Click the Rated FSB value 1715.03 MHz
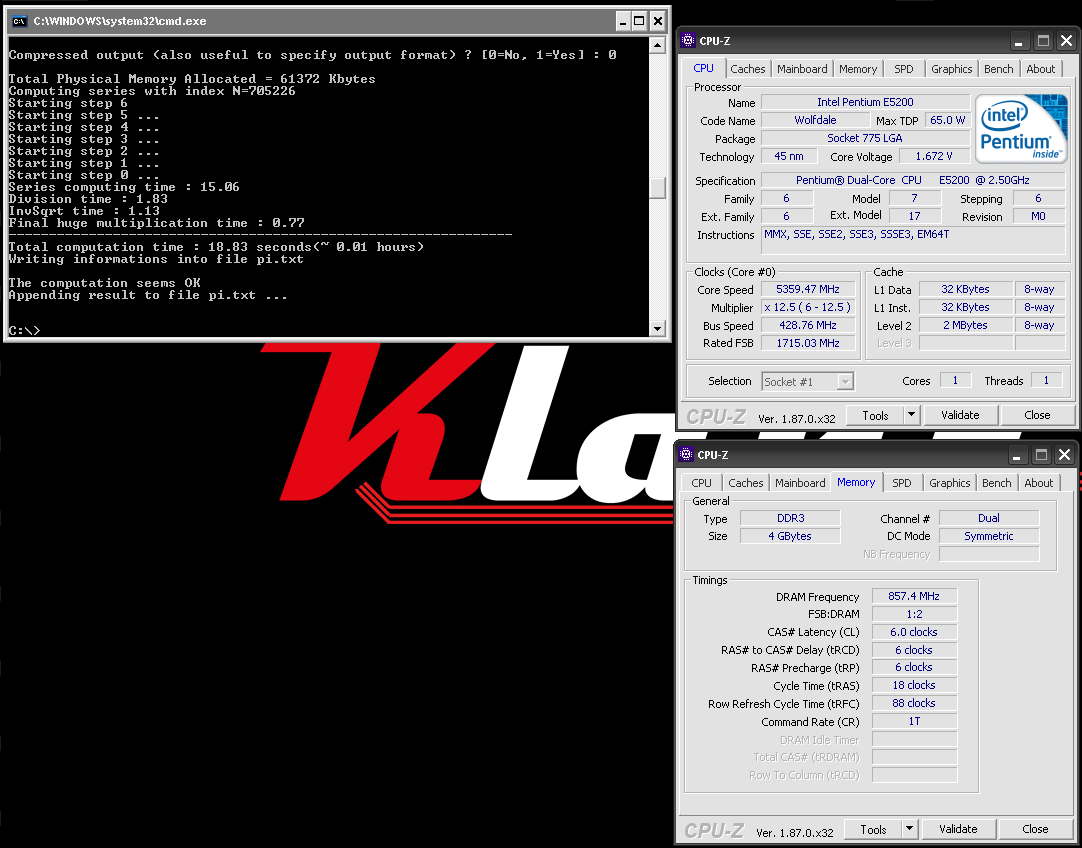Screen dimensions: 1082x848 pyautogui.click(x=808, y=343)
